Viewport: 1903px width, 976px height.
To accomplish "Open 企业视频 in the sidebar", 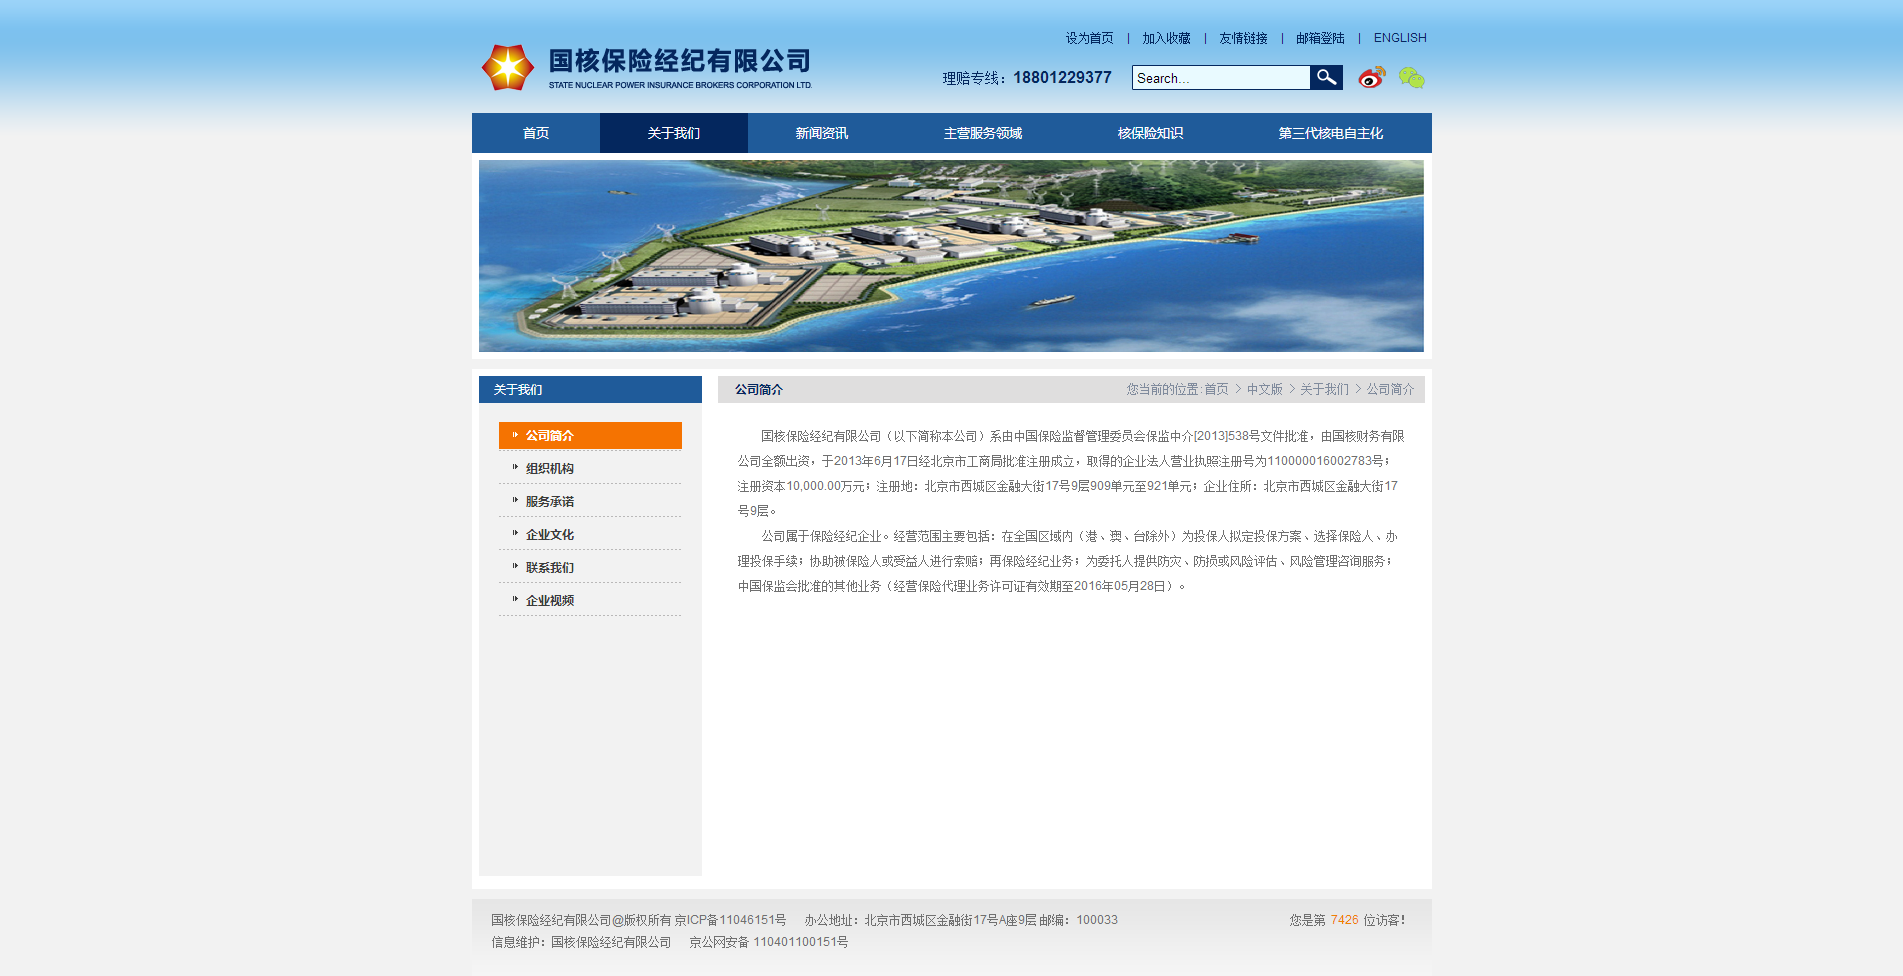I will click(x=550, y=601).
